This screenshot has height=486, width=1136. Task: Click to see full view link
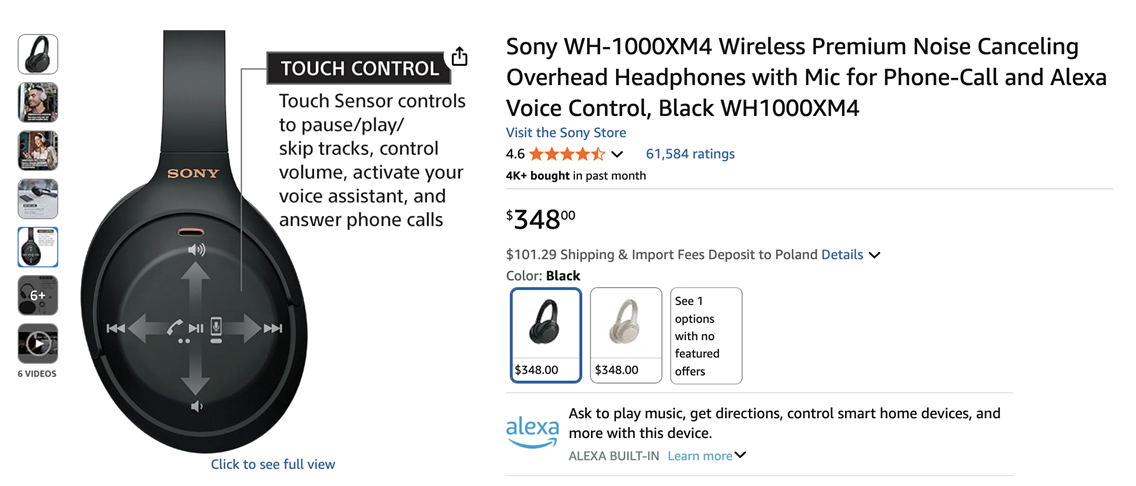pyautogui.click(x=273, y=464)
